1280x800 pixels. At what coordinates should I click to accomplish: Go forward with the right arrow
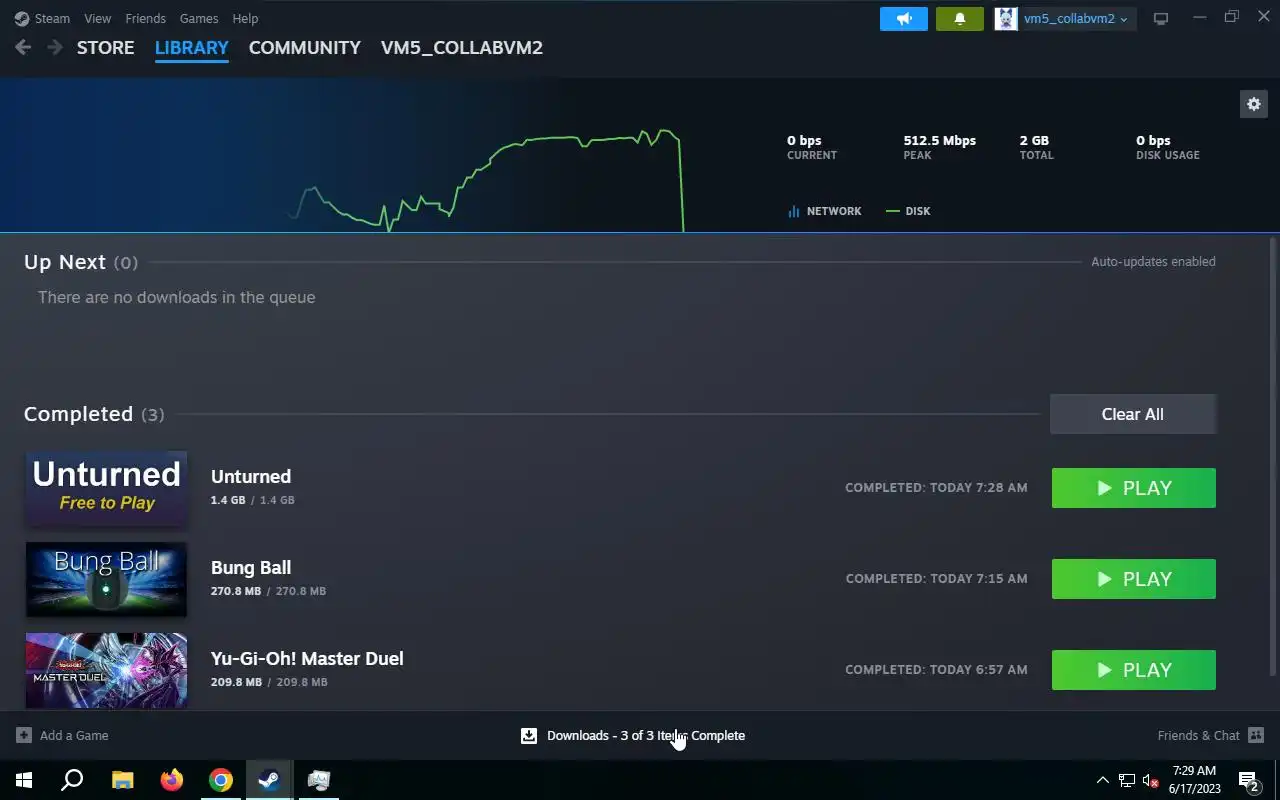(x=55, y=47)
